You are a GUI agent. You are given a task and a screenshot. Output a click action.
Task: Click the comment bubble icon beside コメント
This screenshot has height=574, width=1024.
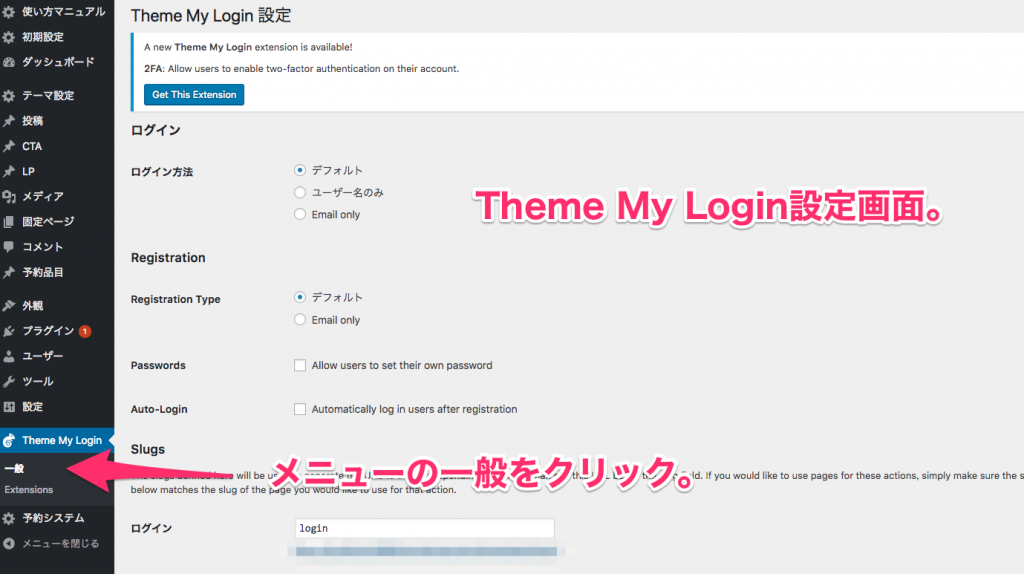tap(8, 247)
